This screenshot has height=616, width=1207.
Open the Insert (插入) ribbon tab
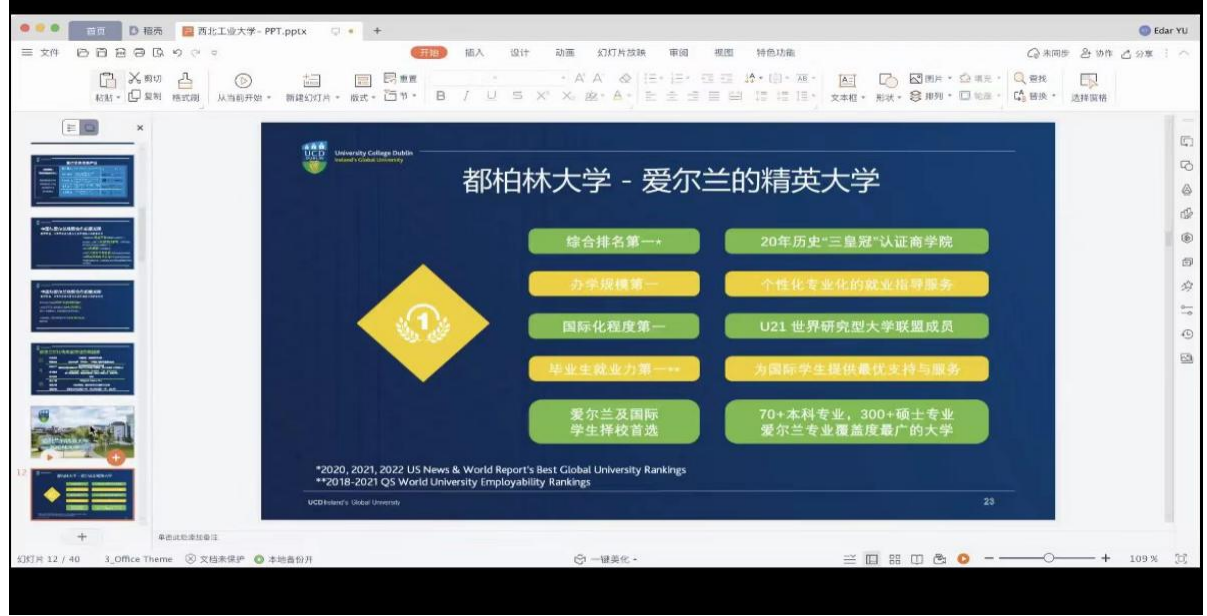474,53
